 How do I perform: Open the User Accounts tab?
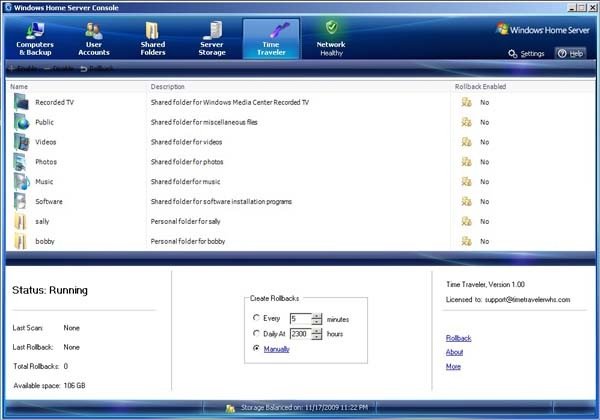[94, 39]
